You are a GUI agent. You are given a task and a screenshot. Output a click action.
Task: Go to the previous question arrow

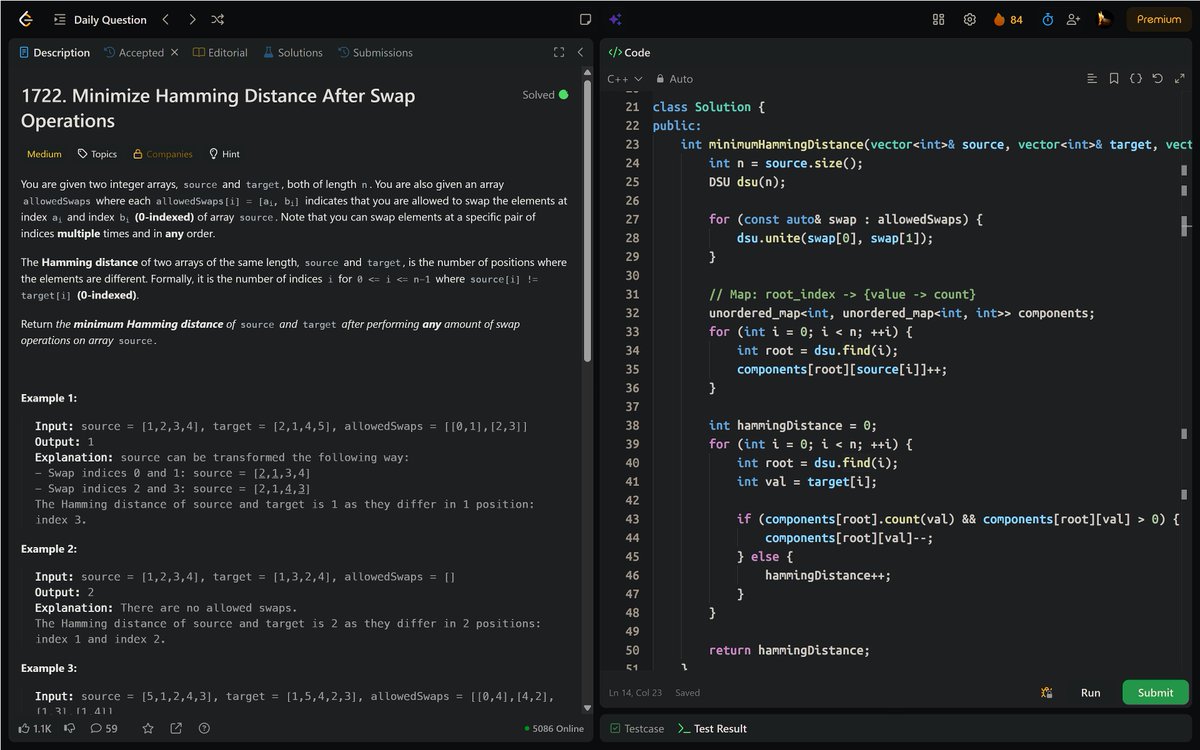point(166,19)
